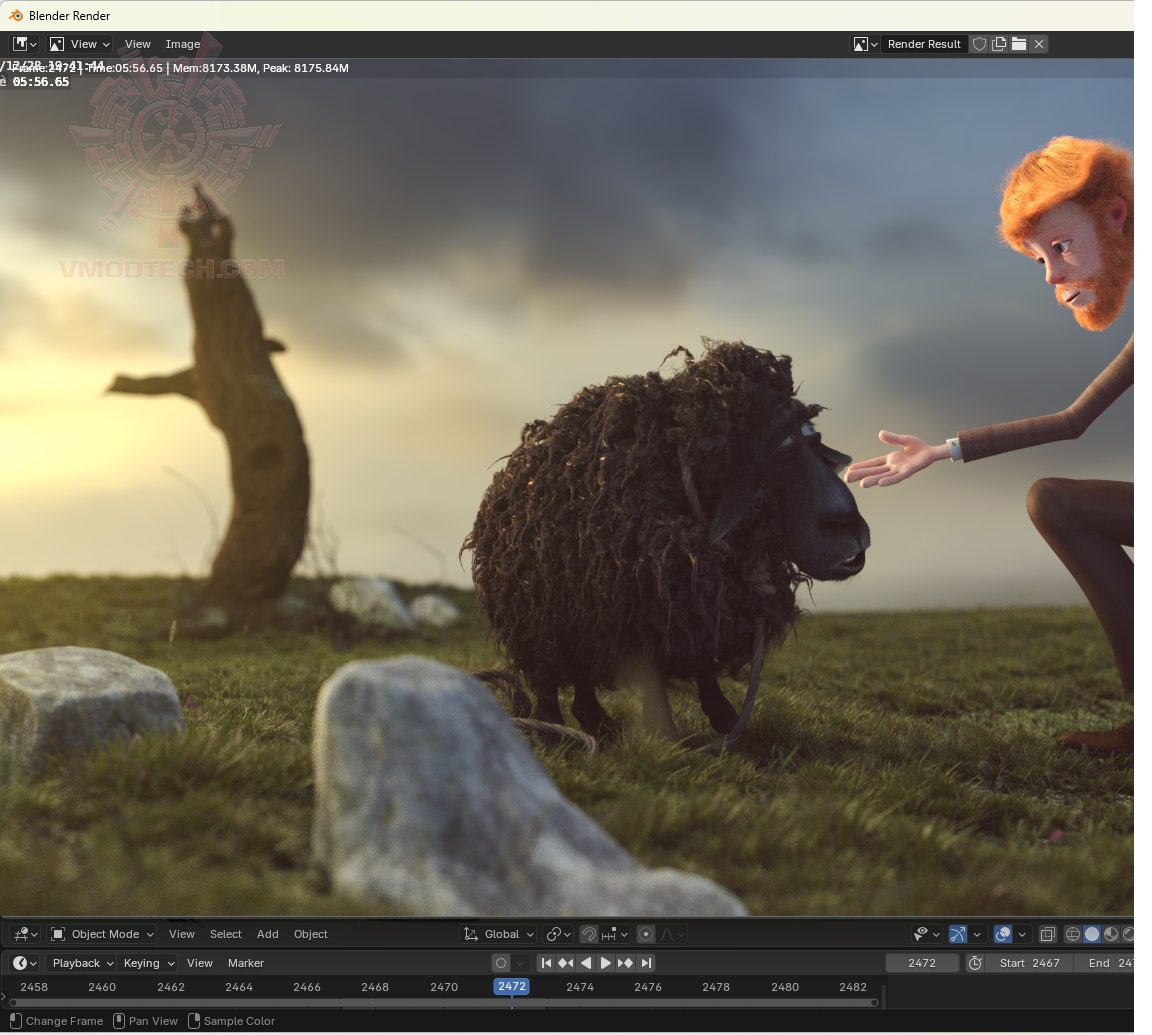Click the Sample Color status hint

click(x=231, y=1020)
